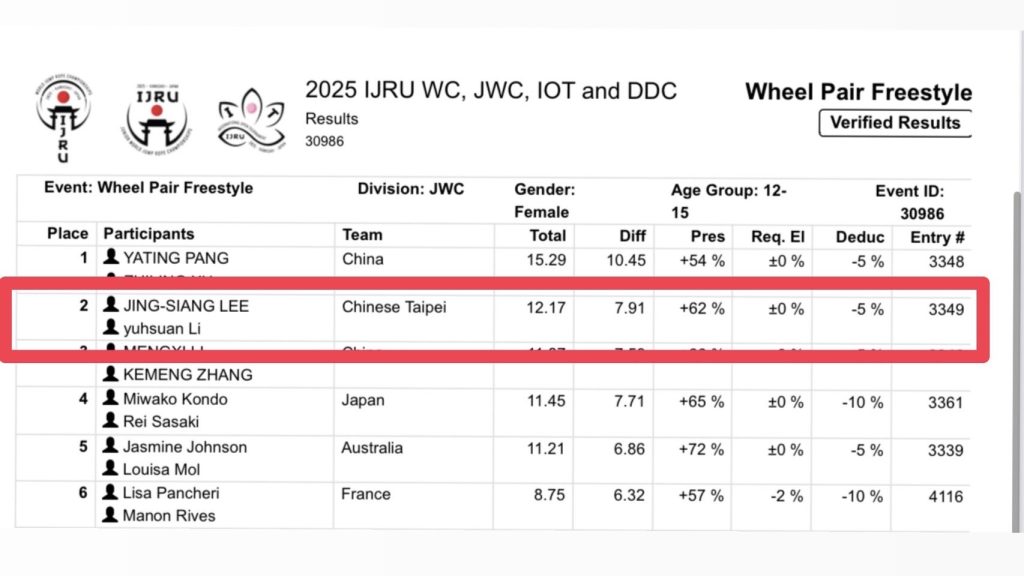Click entry number 3349
This screenshot has height=576, width=1024.
[945, 309]
